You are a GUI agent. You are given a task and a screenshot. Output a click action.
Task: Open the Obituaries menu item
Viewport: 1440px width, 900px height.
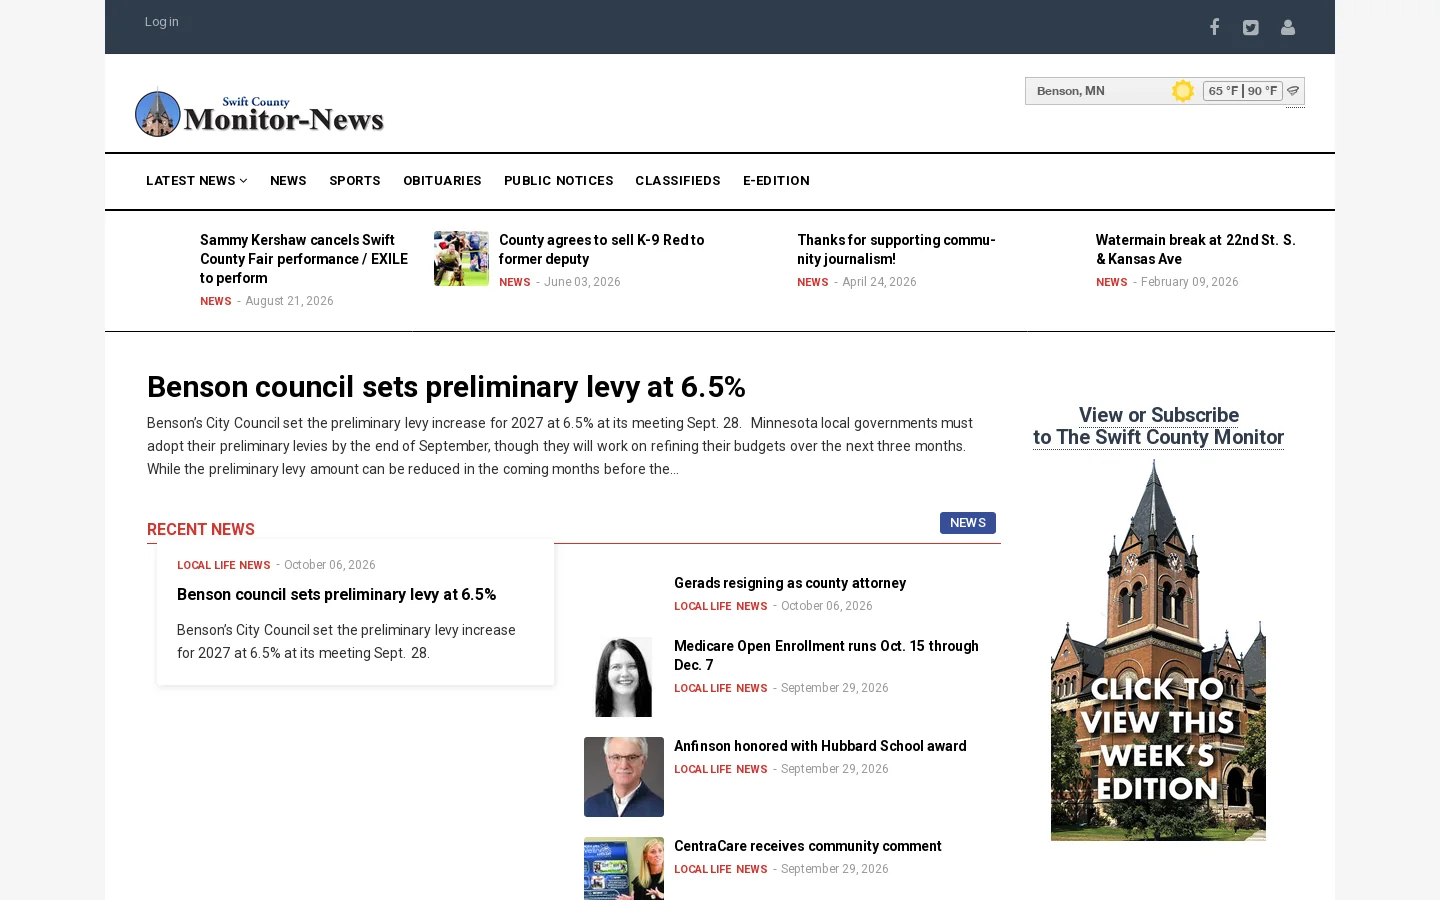442,181
